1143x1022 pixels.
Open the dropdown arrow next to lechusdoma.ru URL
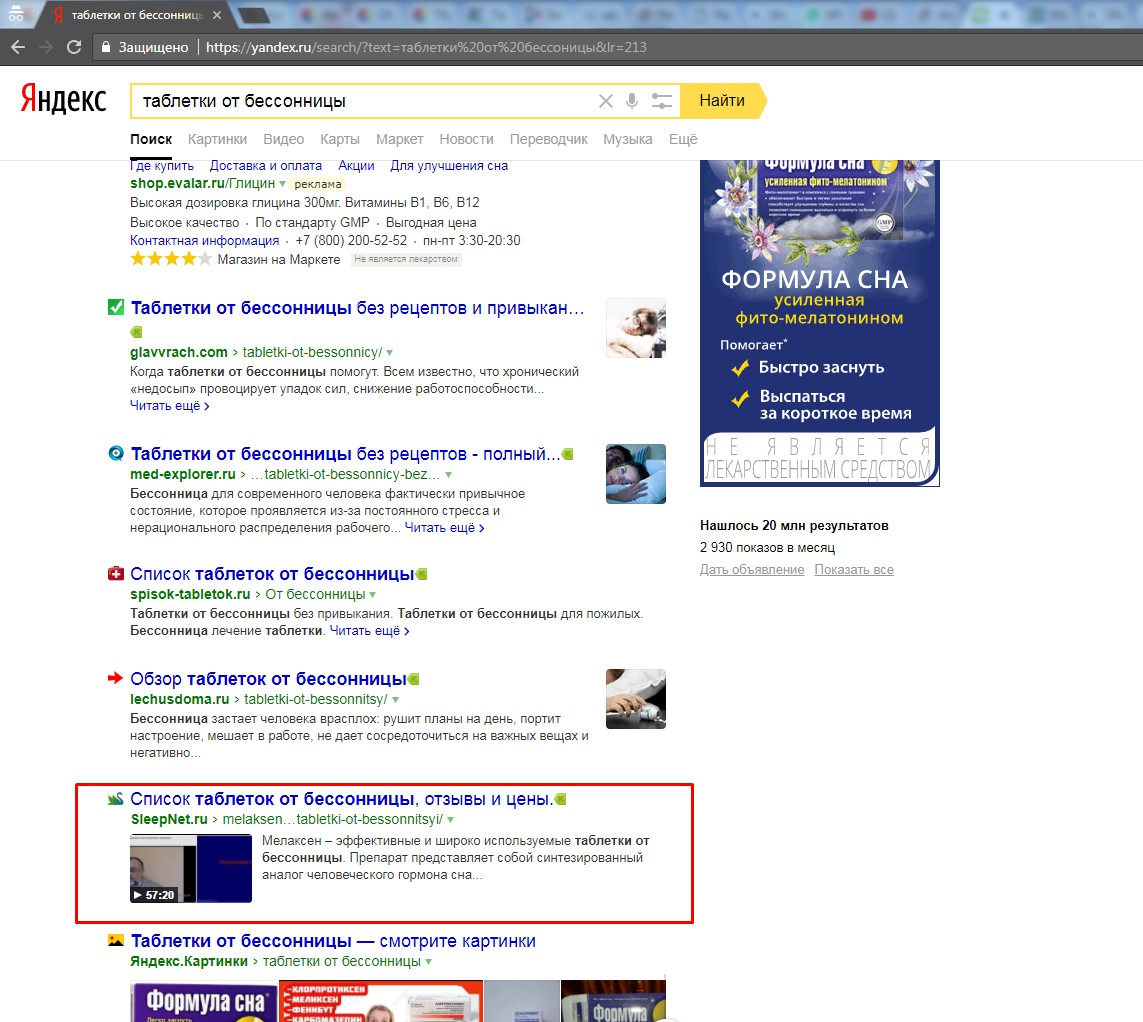[x=396, y=700]
